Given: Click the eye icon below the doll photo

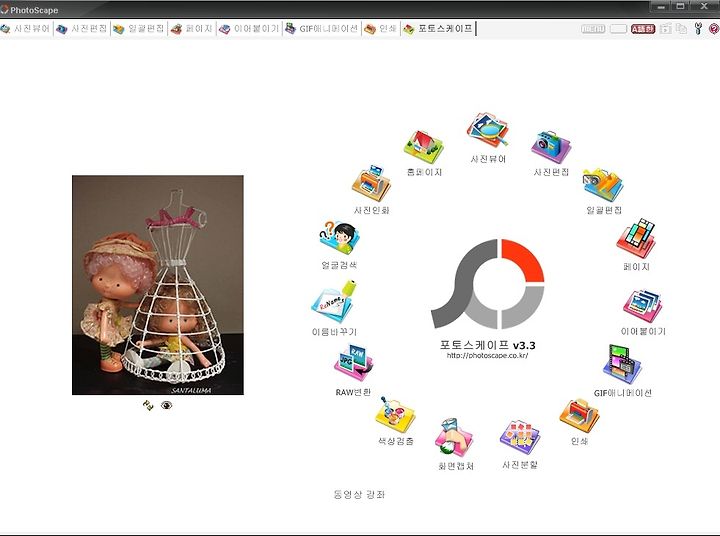Looking at the screenshot, I should pos(167,405).
